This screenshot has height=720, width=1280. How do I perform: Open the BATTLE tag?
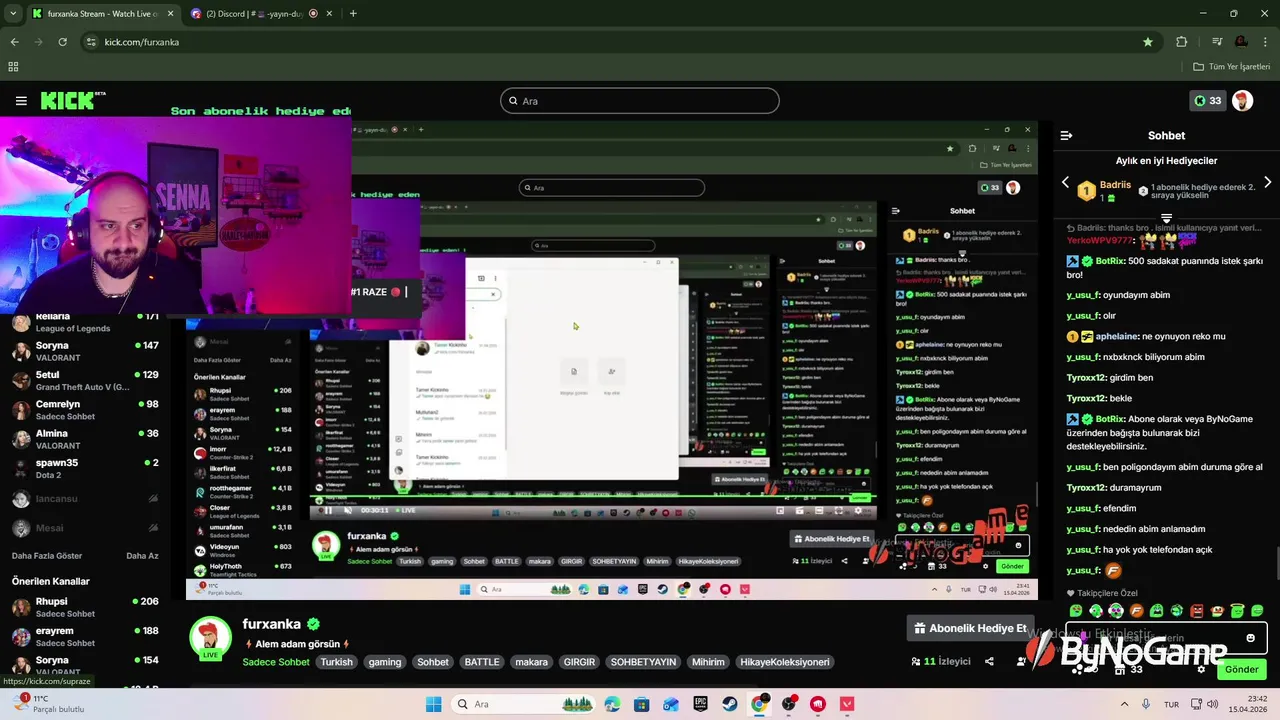(x=481, y=662)
